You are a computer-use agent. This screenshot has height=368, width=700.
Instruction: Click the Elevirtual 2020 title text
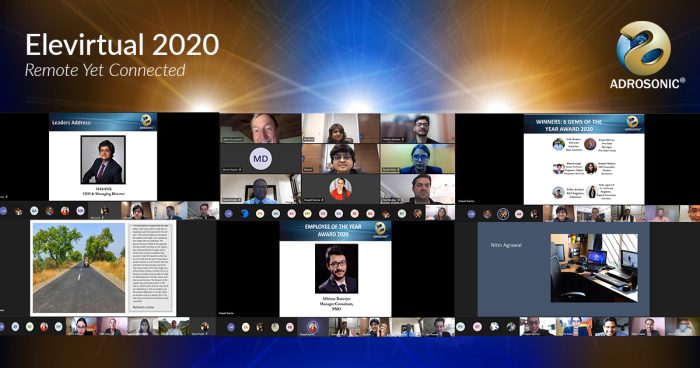coord(122,45)
